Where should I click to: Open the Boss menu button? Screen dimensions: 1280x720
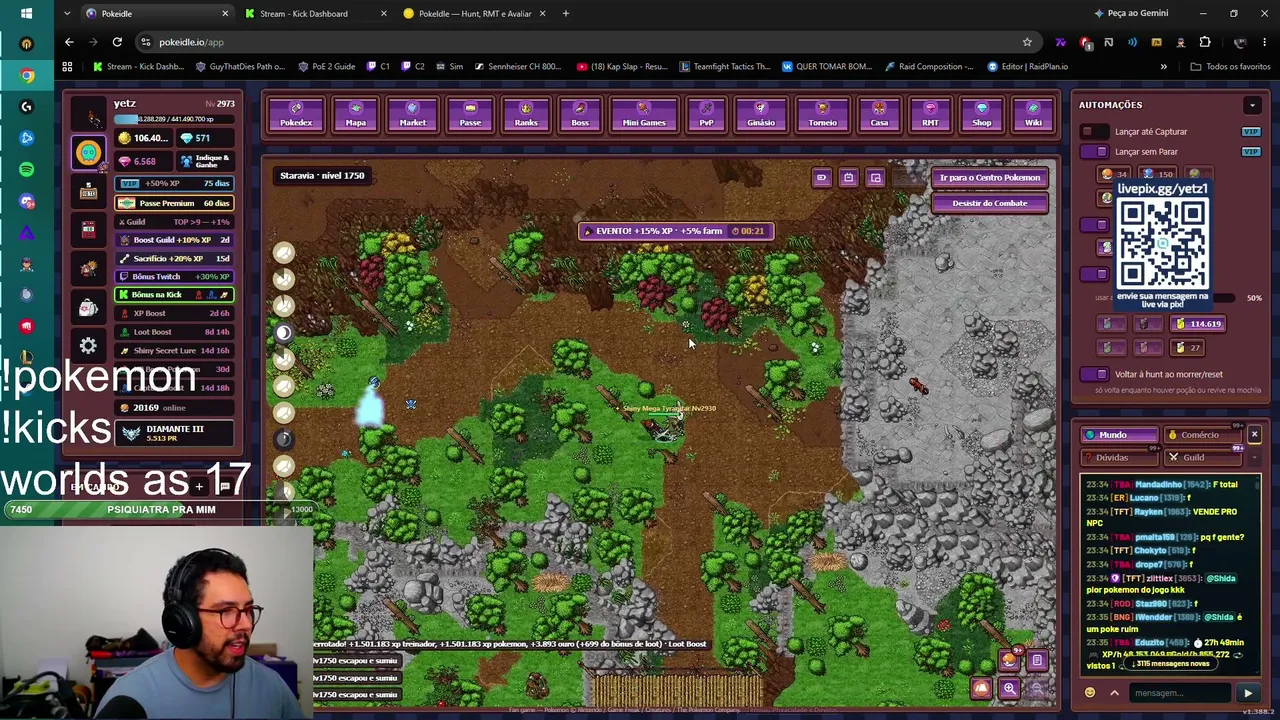click(x=580, y=115)
